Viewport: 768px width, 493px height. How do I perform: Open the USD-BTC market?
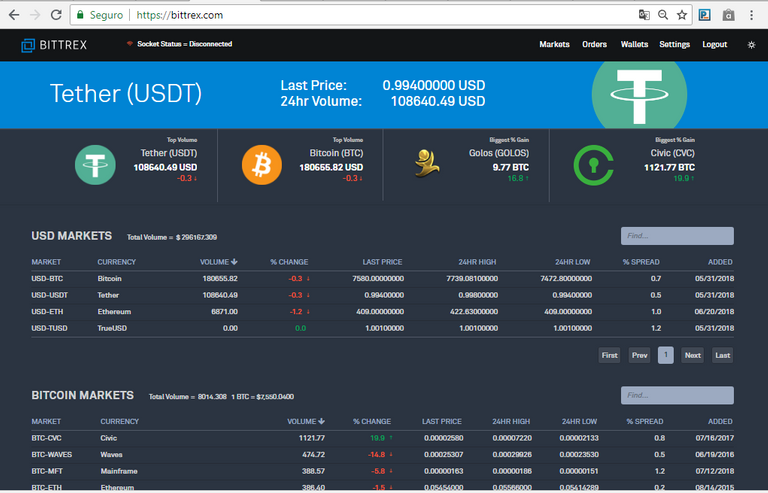point(47,279)
